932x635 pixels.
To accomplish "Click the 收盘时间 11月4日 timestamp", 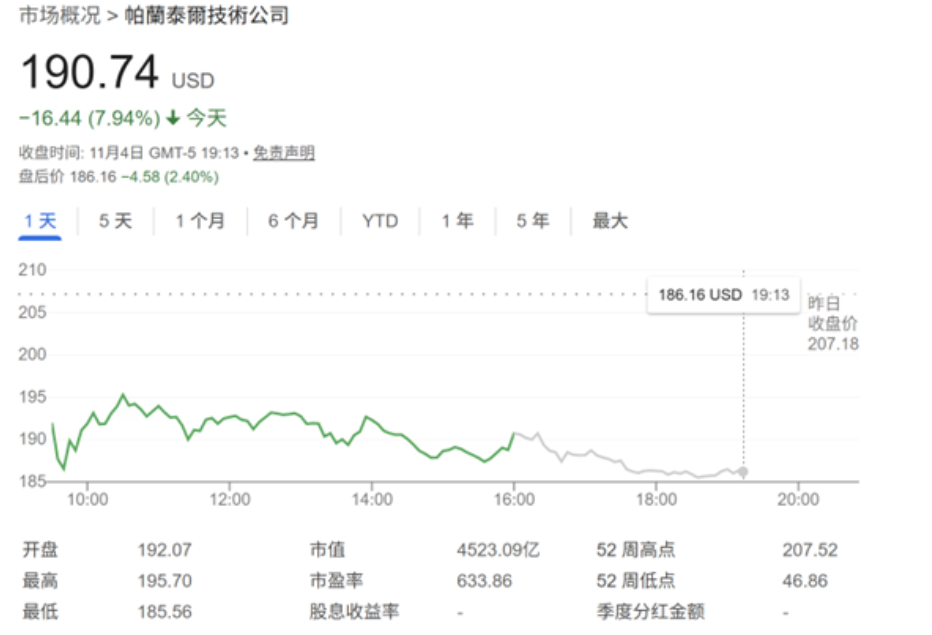I will pos(128,153).
